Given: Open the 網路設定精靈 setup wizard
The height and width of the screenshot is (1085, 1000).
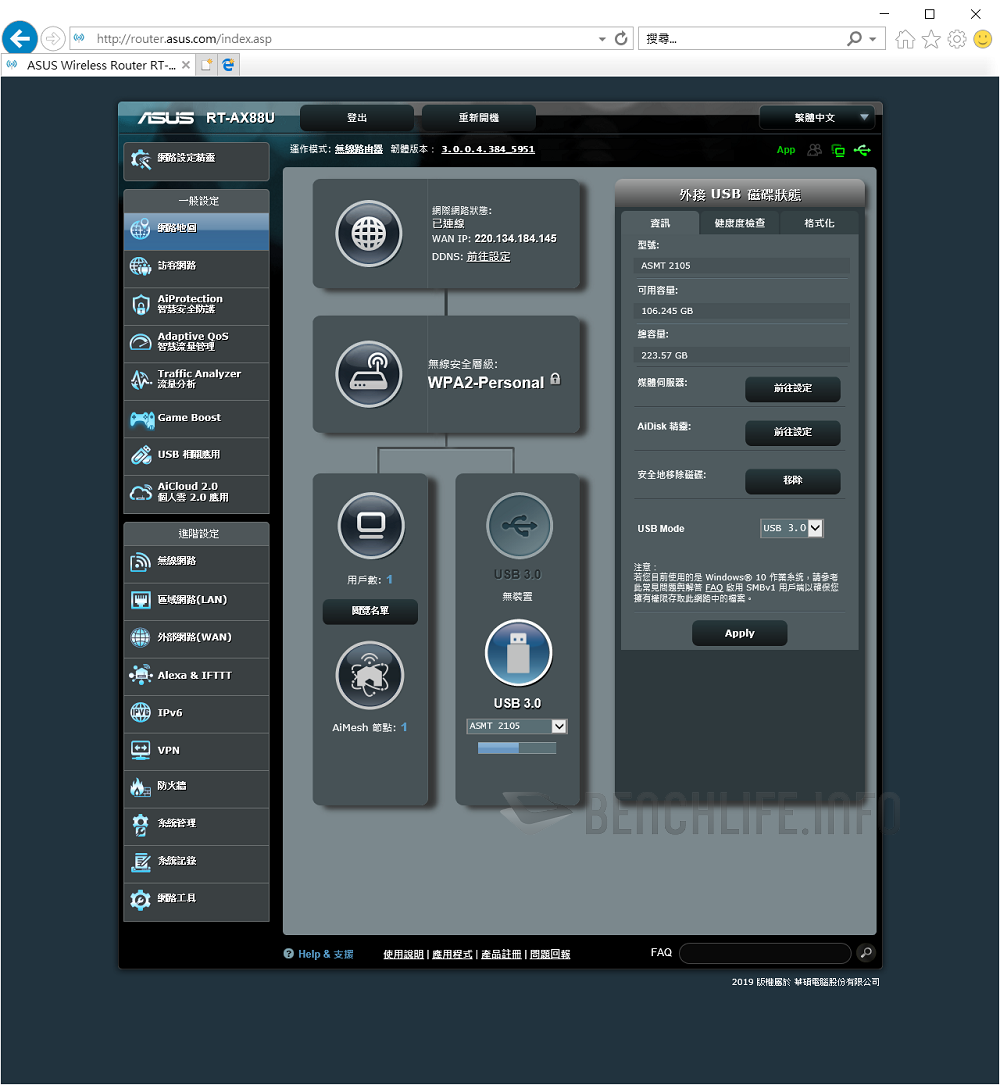Looking at the screenshot, I should pyautogui.click(x=196, y=161).
